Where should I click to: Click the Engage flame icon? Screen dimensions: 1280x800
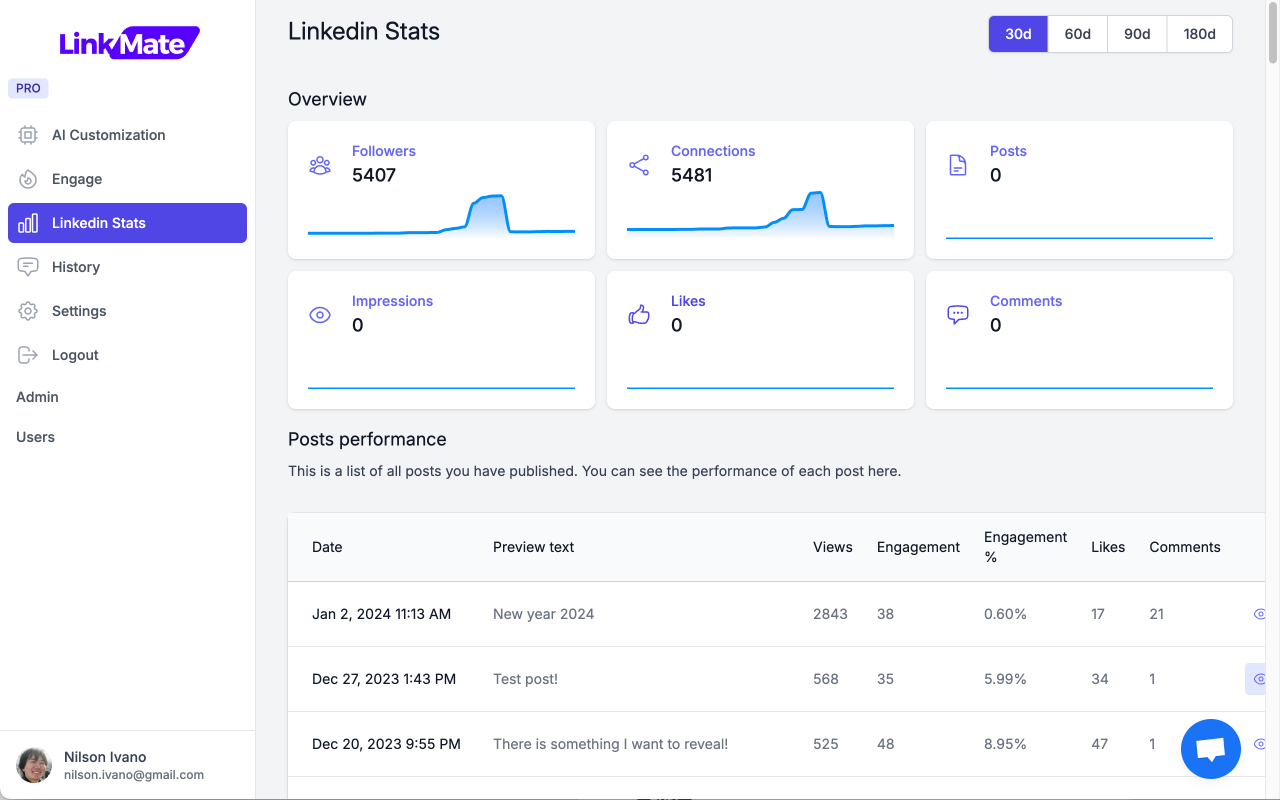click(28, 179)
